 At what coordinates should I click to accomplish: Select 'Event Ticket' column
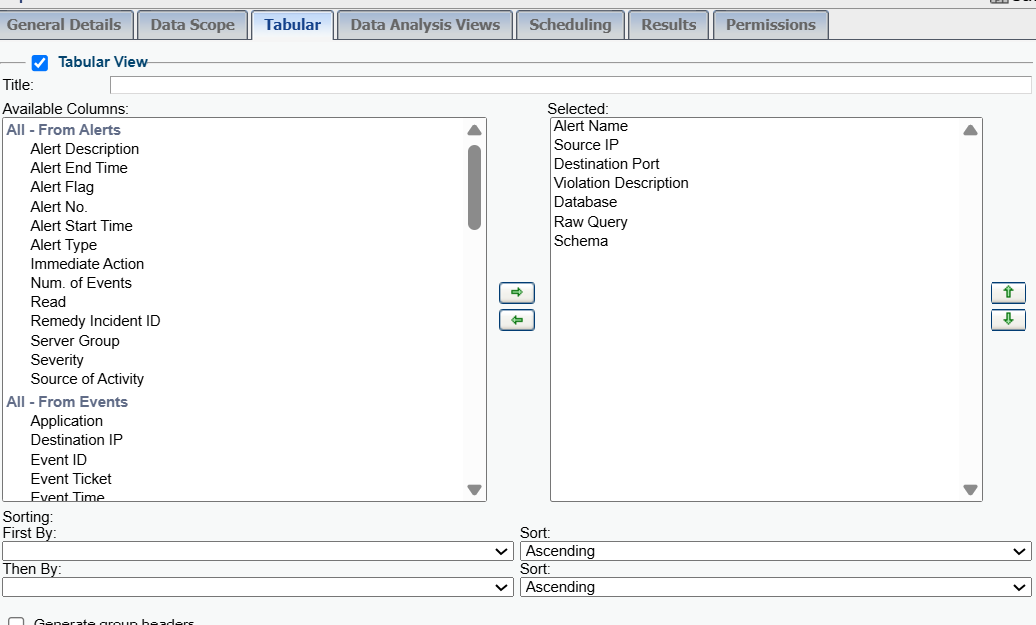[x=71, y=480]
